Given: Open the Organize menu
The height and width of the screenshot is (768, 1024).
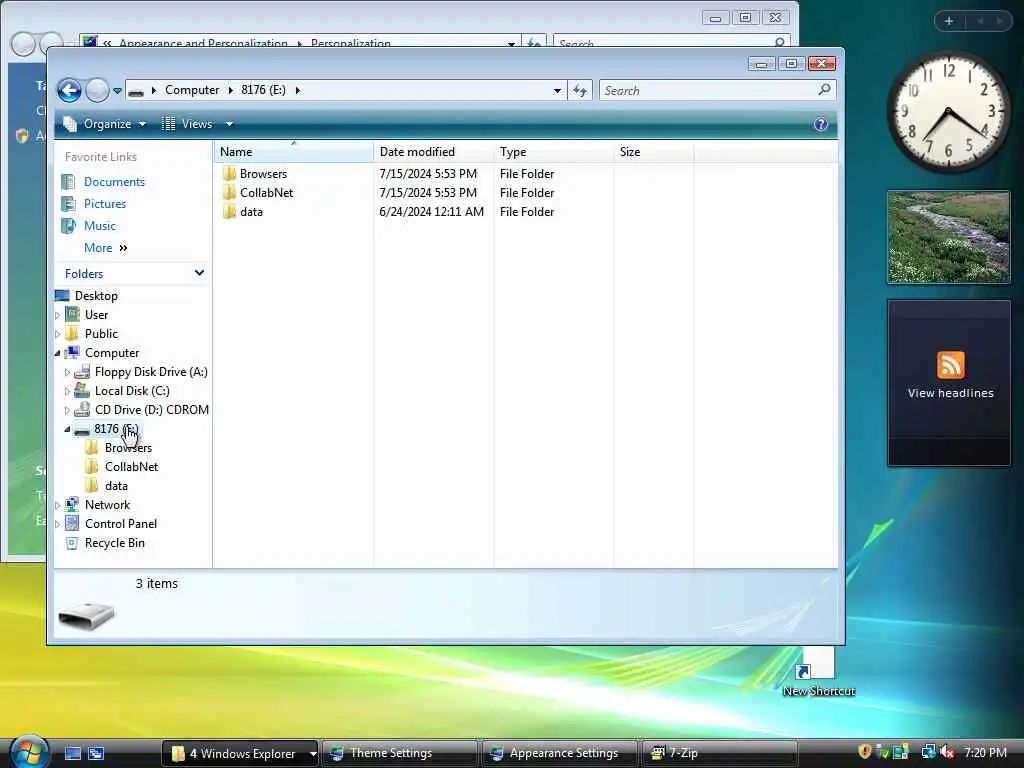Looking at the screenshot, I should (104, 123).
